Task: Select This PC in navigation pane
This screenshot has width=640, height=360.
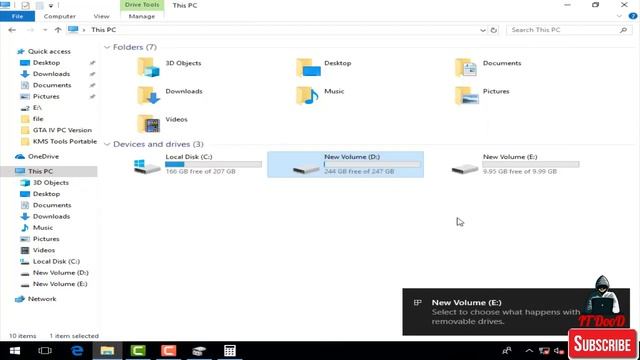Action: 49,171
